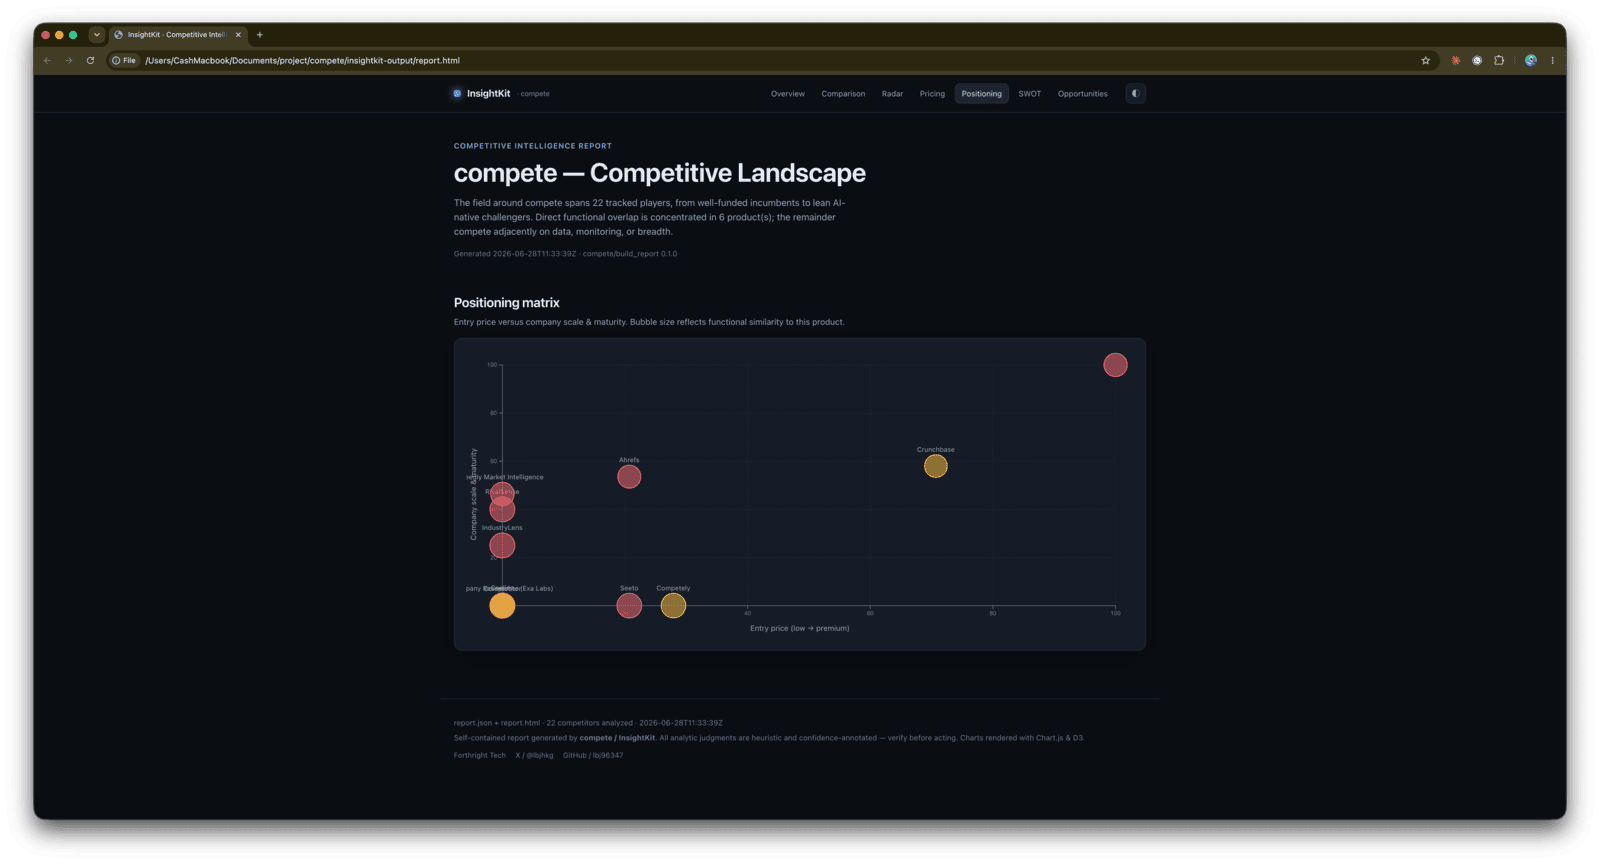Click the 'compete' label beside InsightKit
The height and width of the screenshot is (864, 1600).
pyautogui.click(x=535, y=94)
